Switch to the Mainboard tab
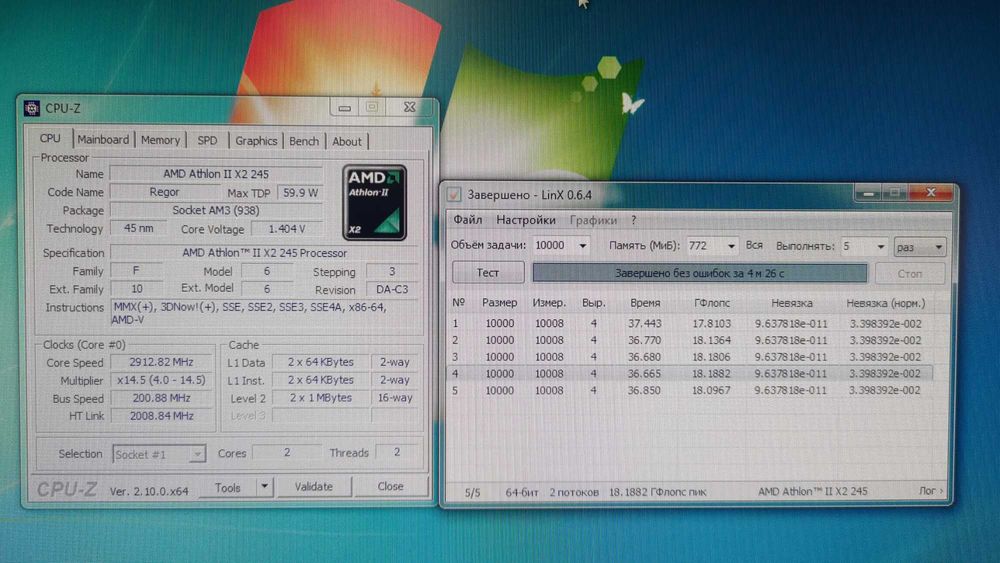 [103, 140]
